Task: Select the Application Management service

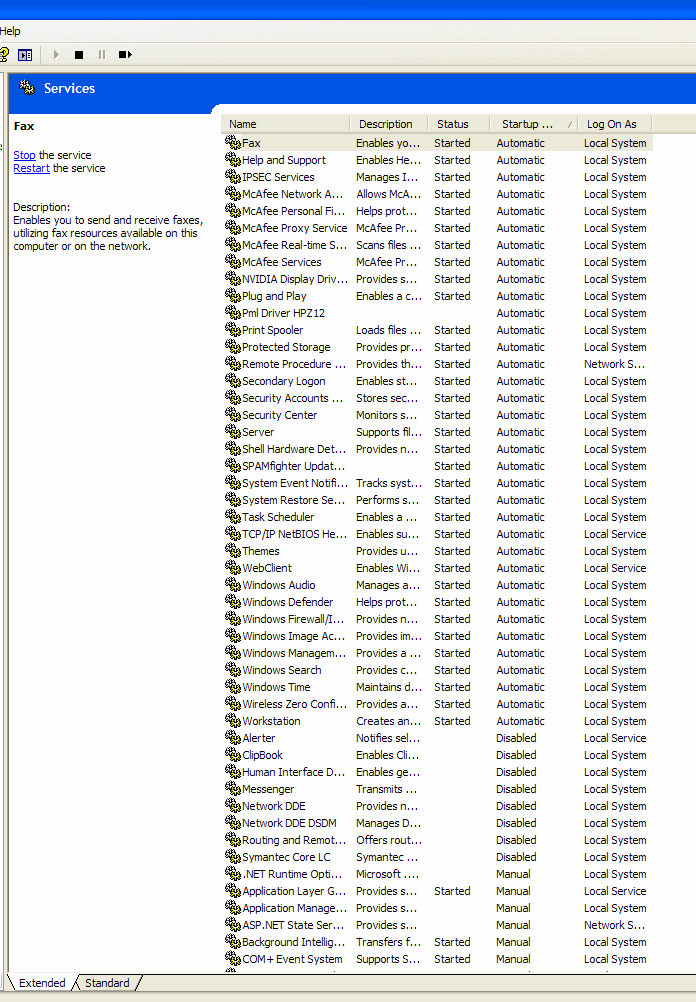Action: coord(437,908)
